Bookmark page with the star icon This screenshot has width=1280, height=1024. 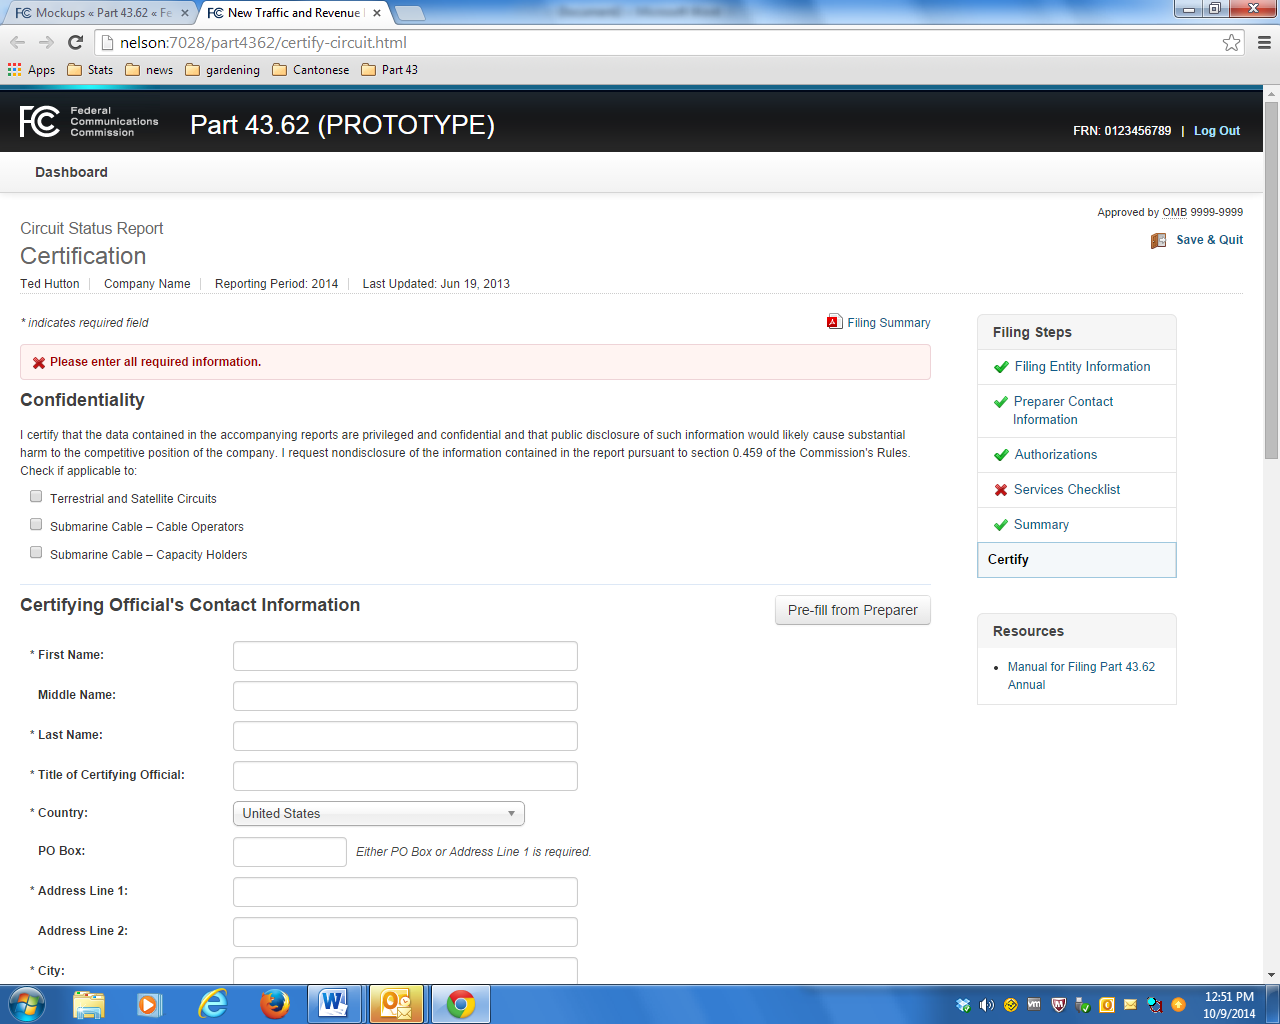coord(1231,42)
